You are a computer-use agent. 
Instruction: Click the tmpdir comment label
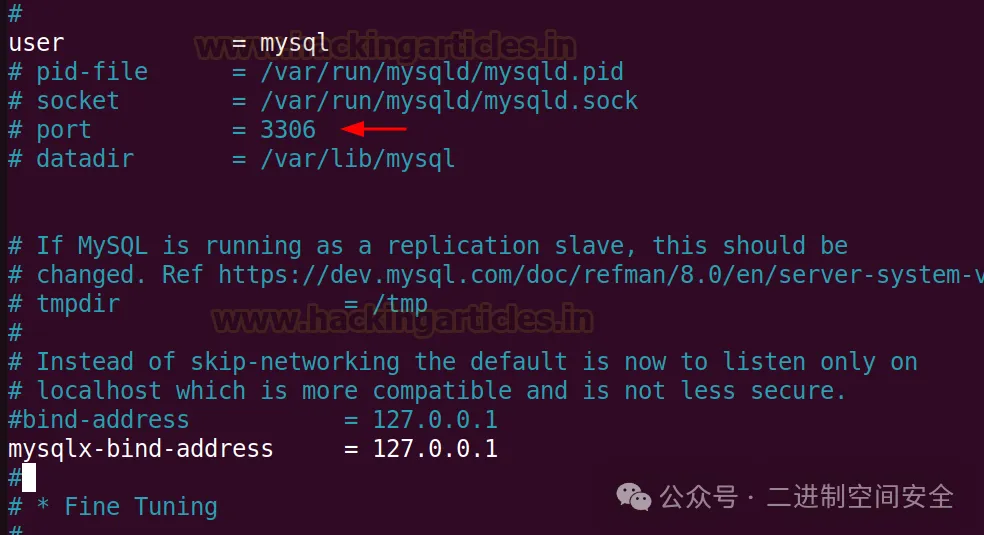(x=78, y=304)
